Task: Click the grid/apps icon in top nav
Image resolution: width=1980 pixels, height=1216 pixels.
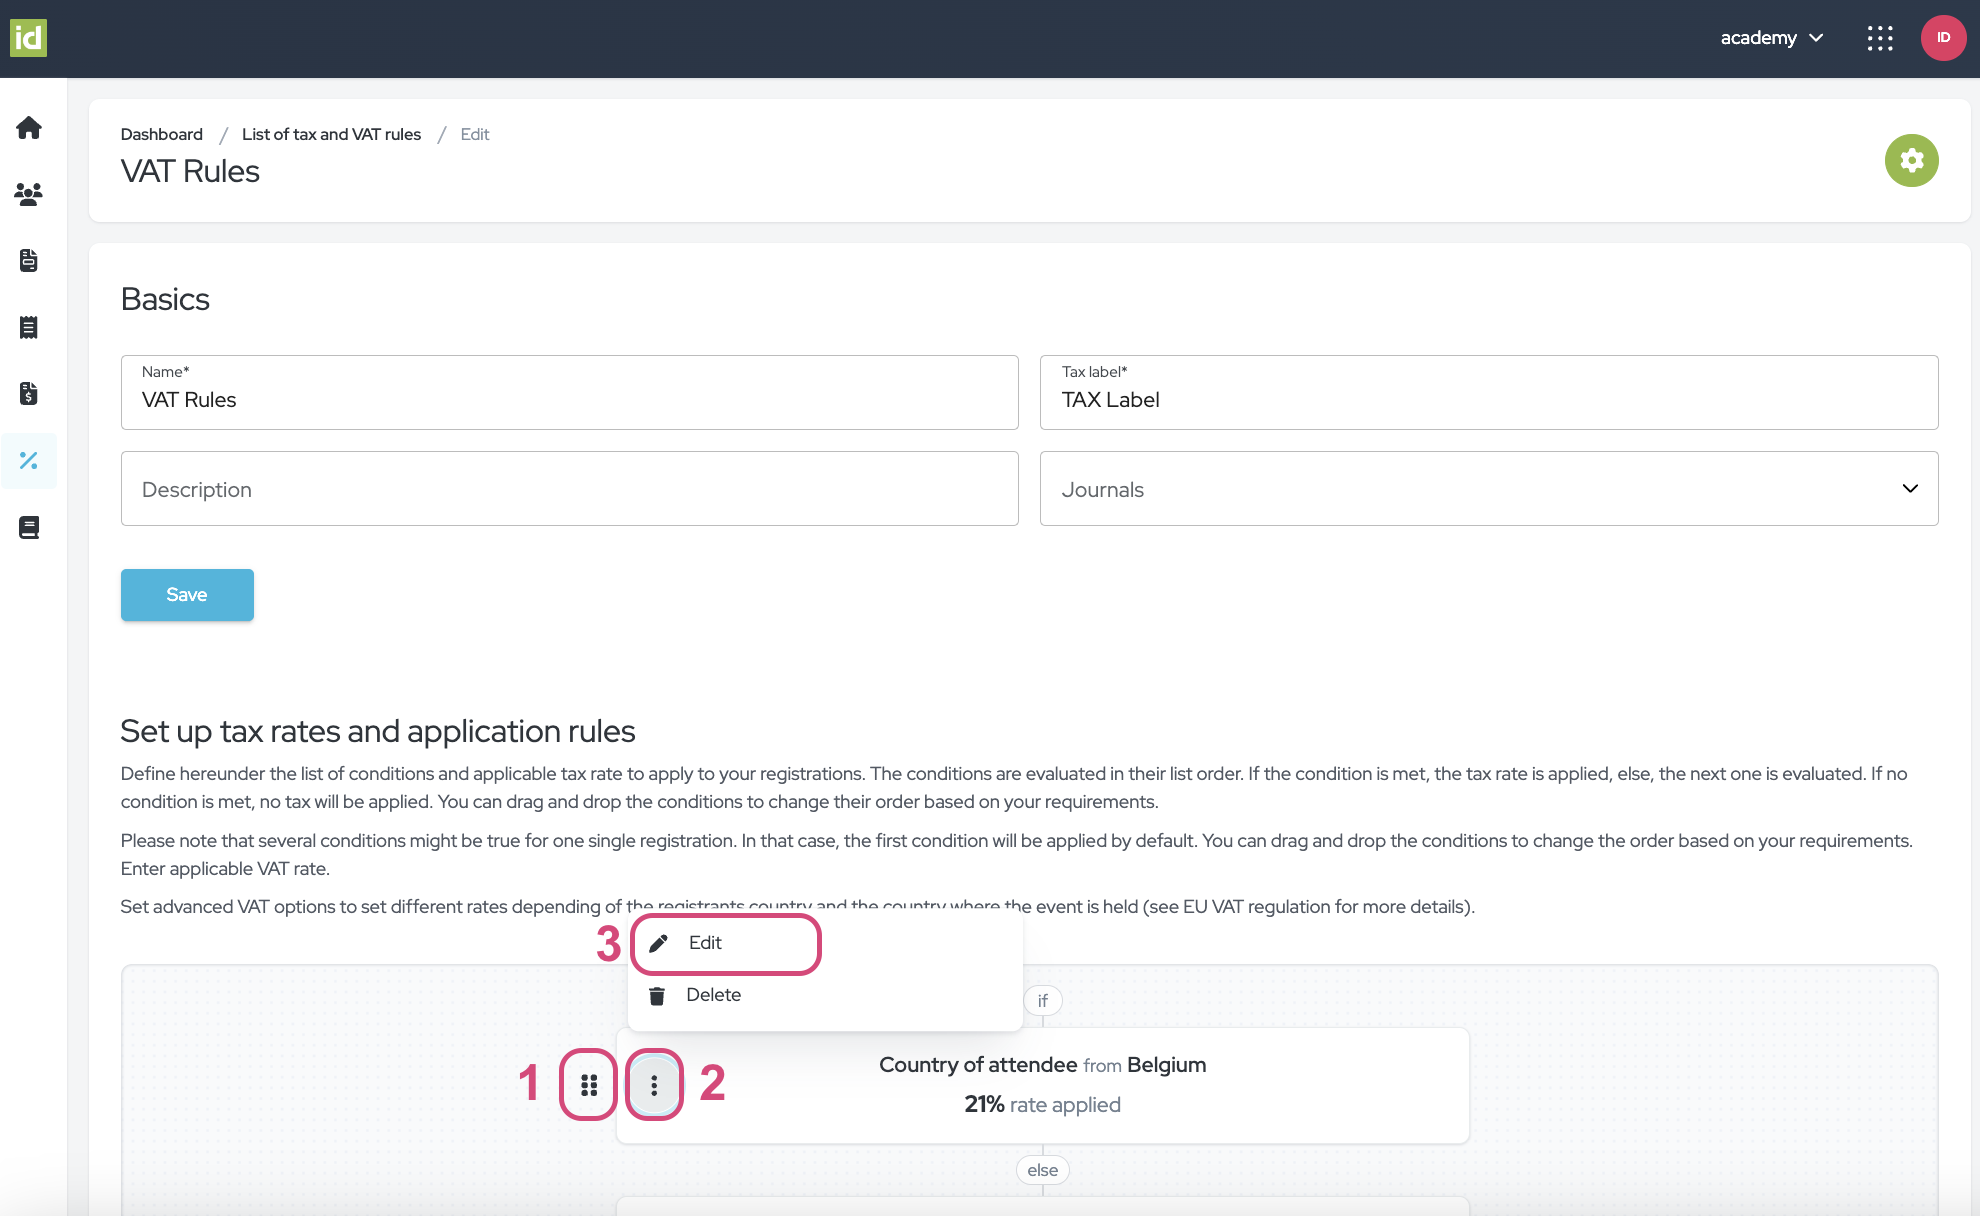Action: [1881, 38]
